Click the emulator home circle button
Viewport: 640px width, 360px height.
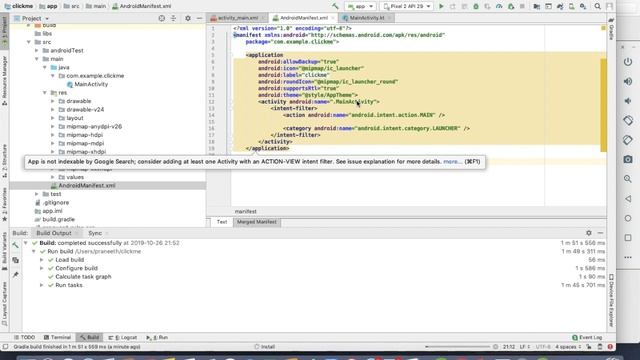click(628, 218)
